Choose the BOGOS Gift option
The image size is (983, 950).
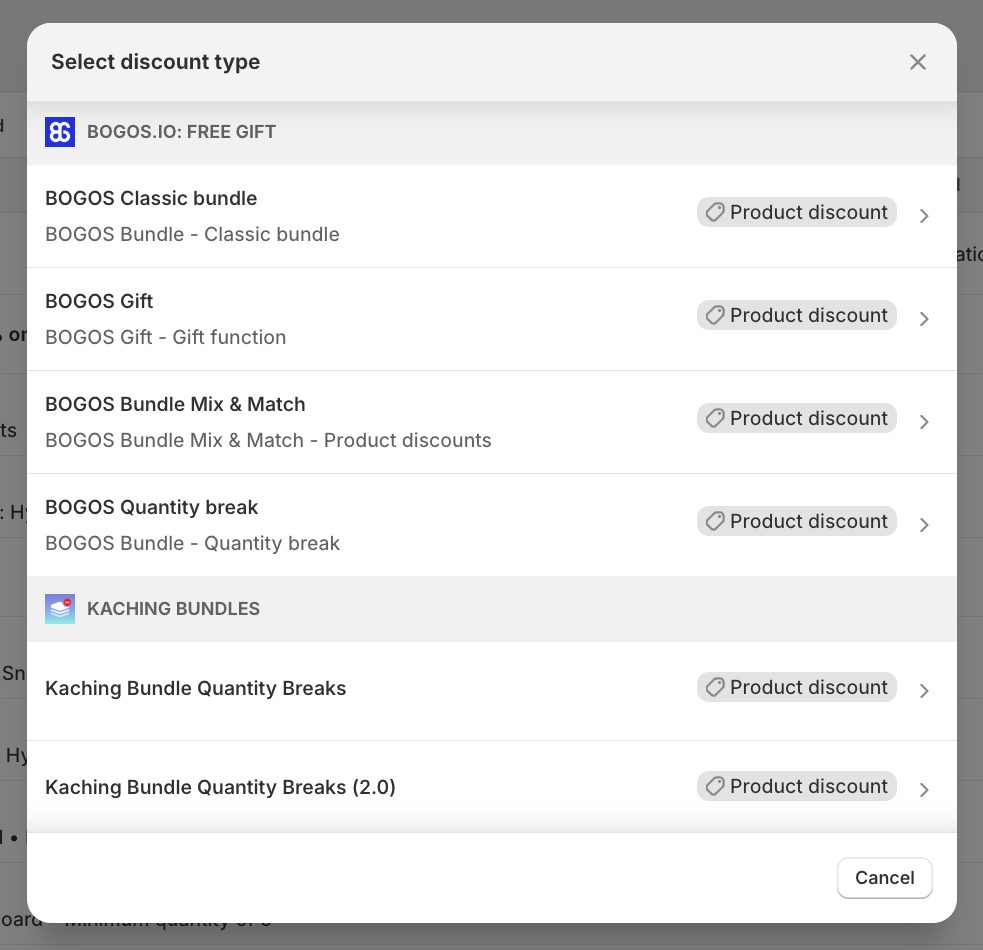tap(99, 302)
